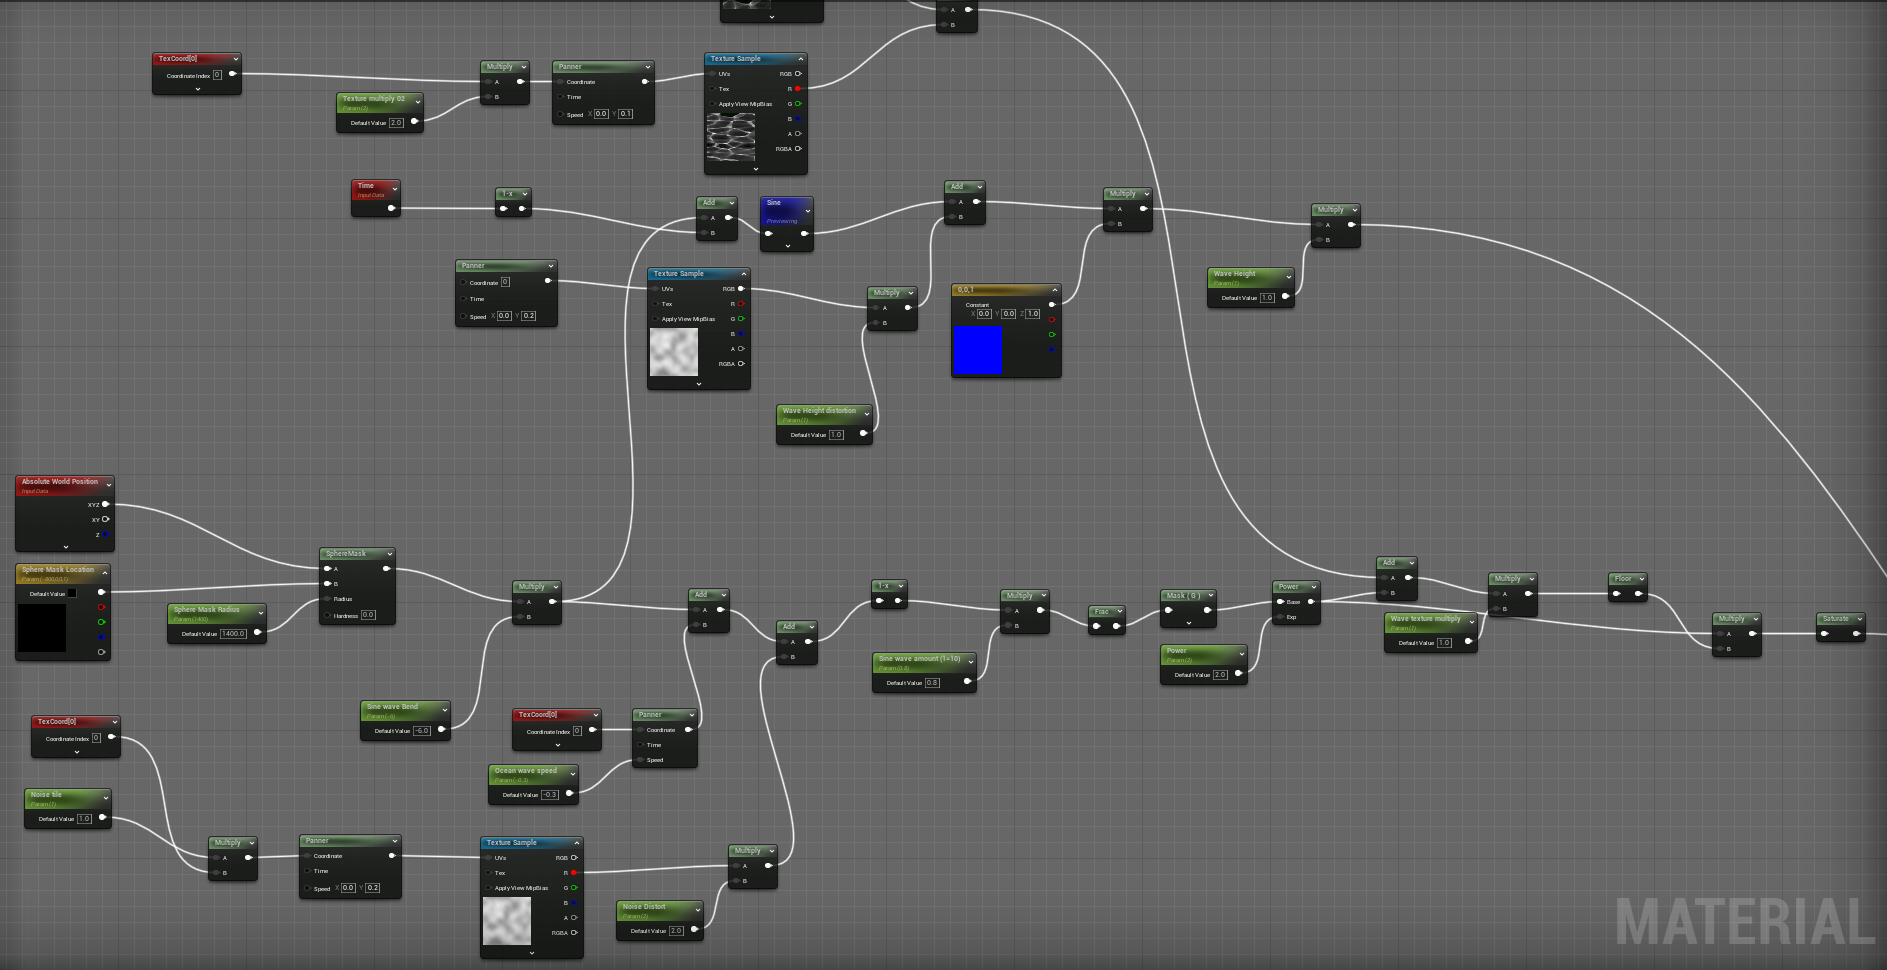Click the red pin on the 0,0,1 constant
The image size is (1887, 970).
[1052, 320]
